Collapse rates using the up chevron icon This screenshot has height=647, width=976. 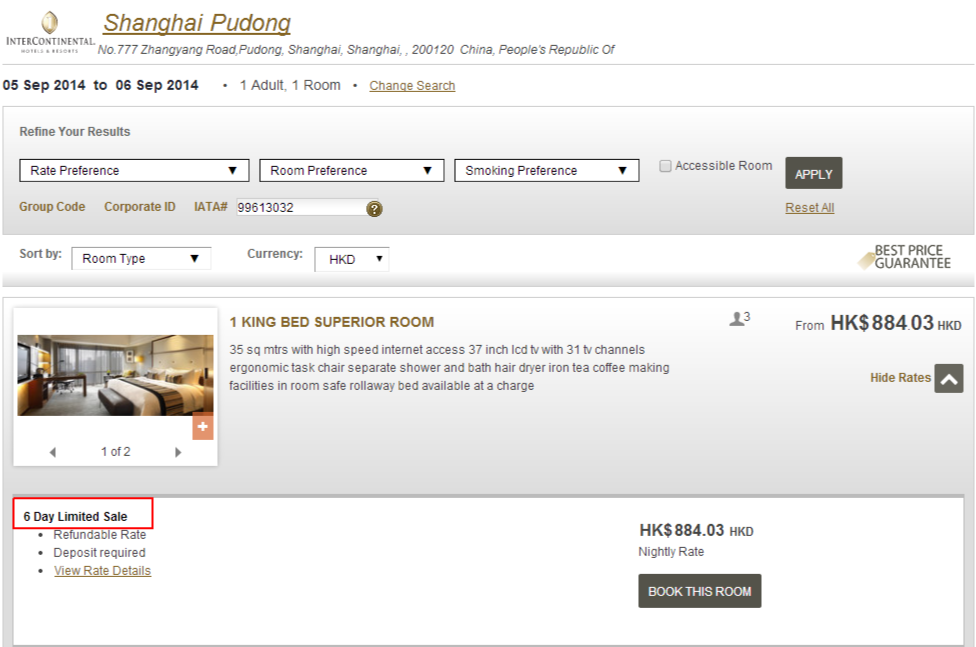[x=948, y=378]
